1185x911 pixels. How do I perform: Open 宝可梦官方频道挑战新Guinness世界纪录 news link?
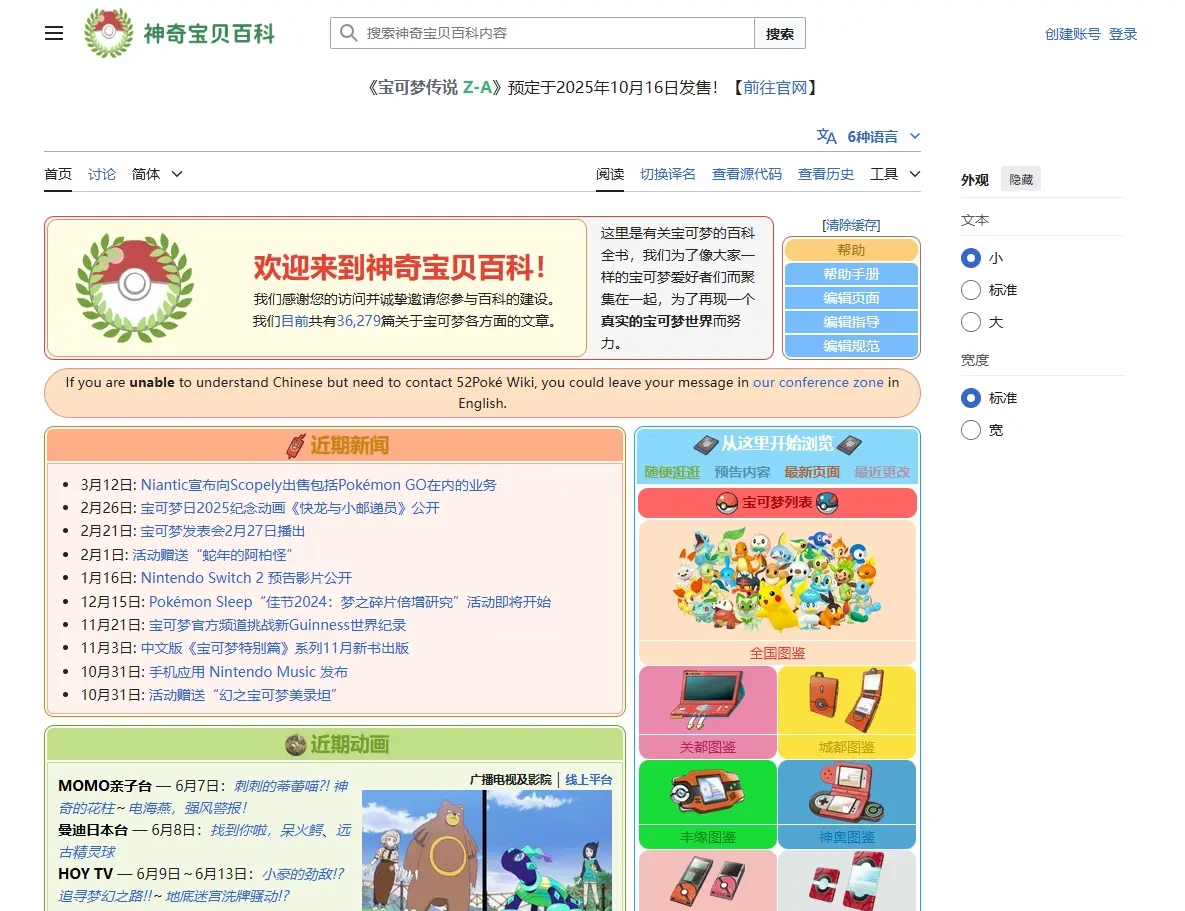click(277, 625)
